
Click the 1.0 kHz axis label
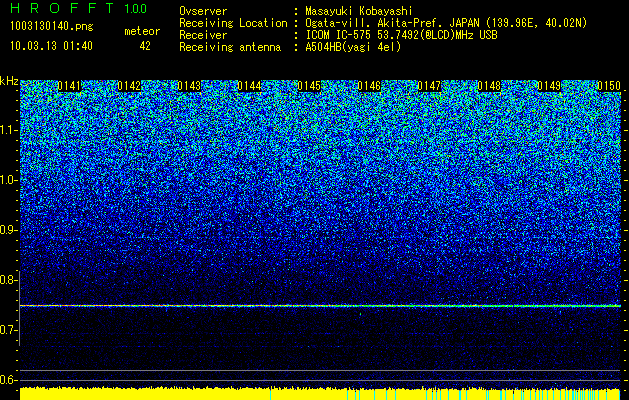[x=7, y=181]
